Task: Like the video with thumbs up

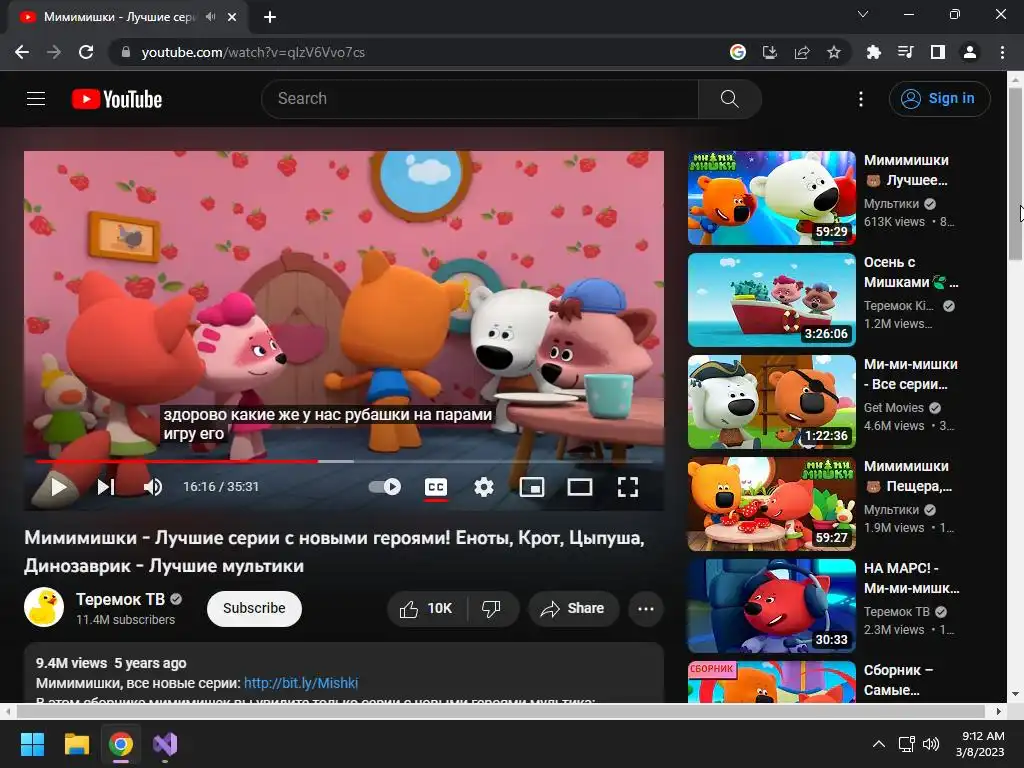Action: click(x=426, y=609)
